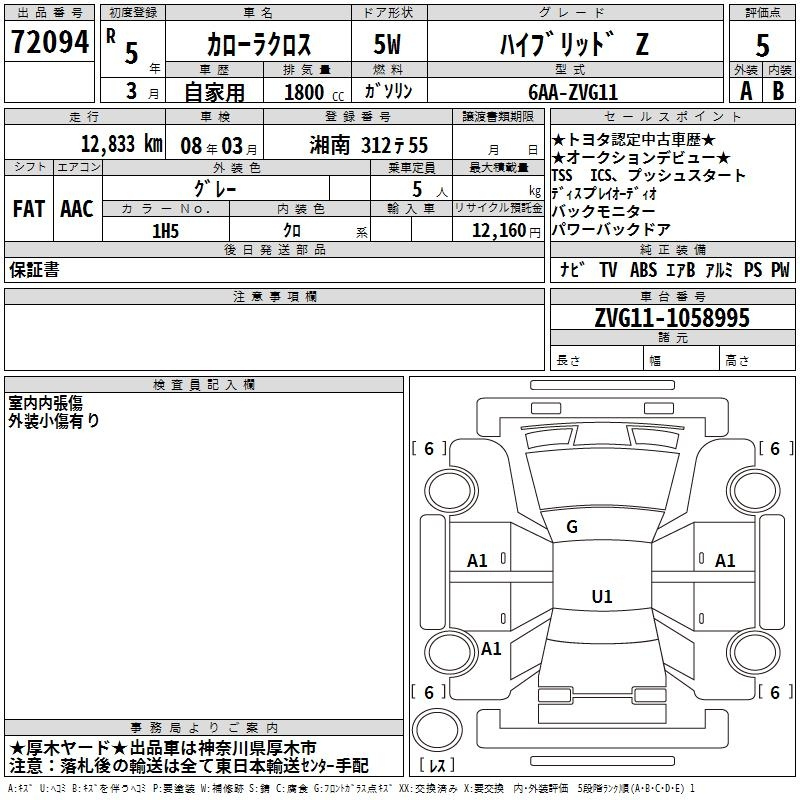Click sales point ★オークションデビュー★
The height and width of the screenshot is (800, 800).
641,157
